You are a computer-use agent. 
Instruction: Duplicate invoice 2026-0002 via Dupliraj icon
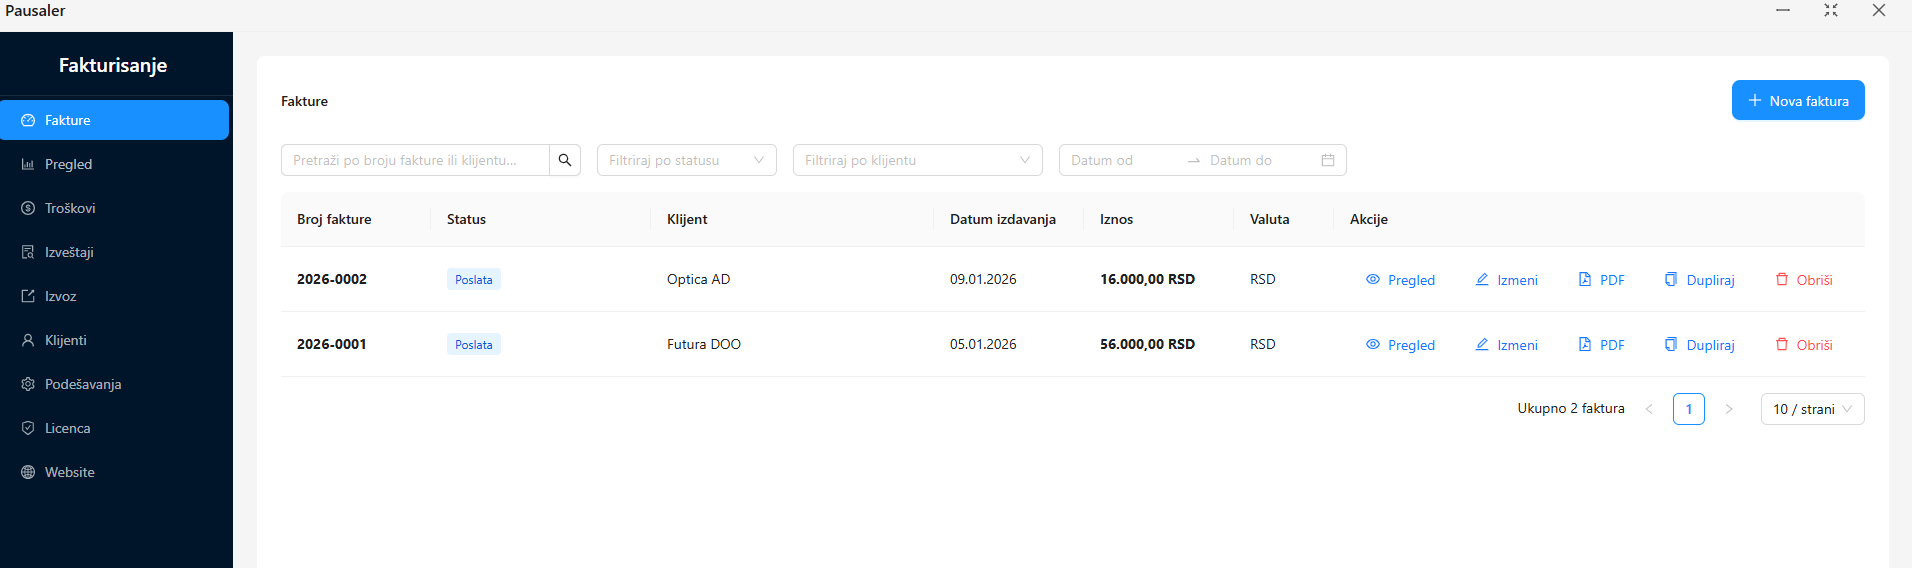pos(1671,280)
